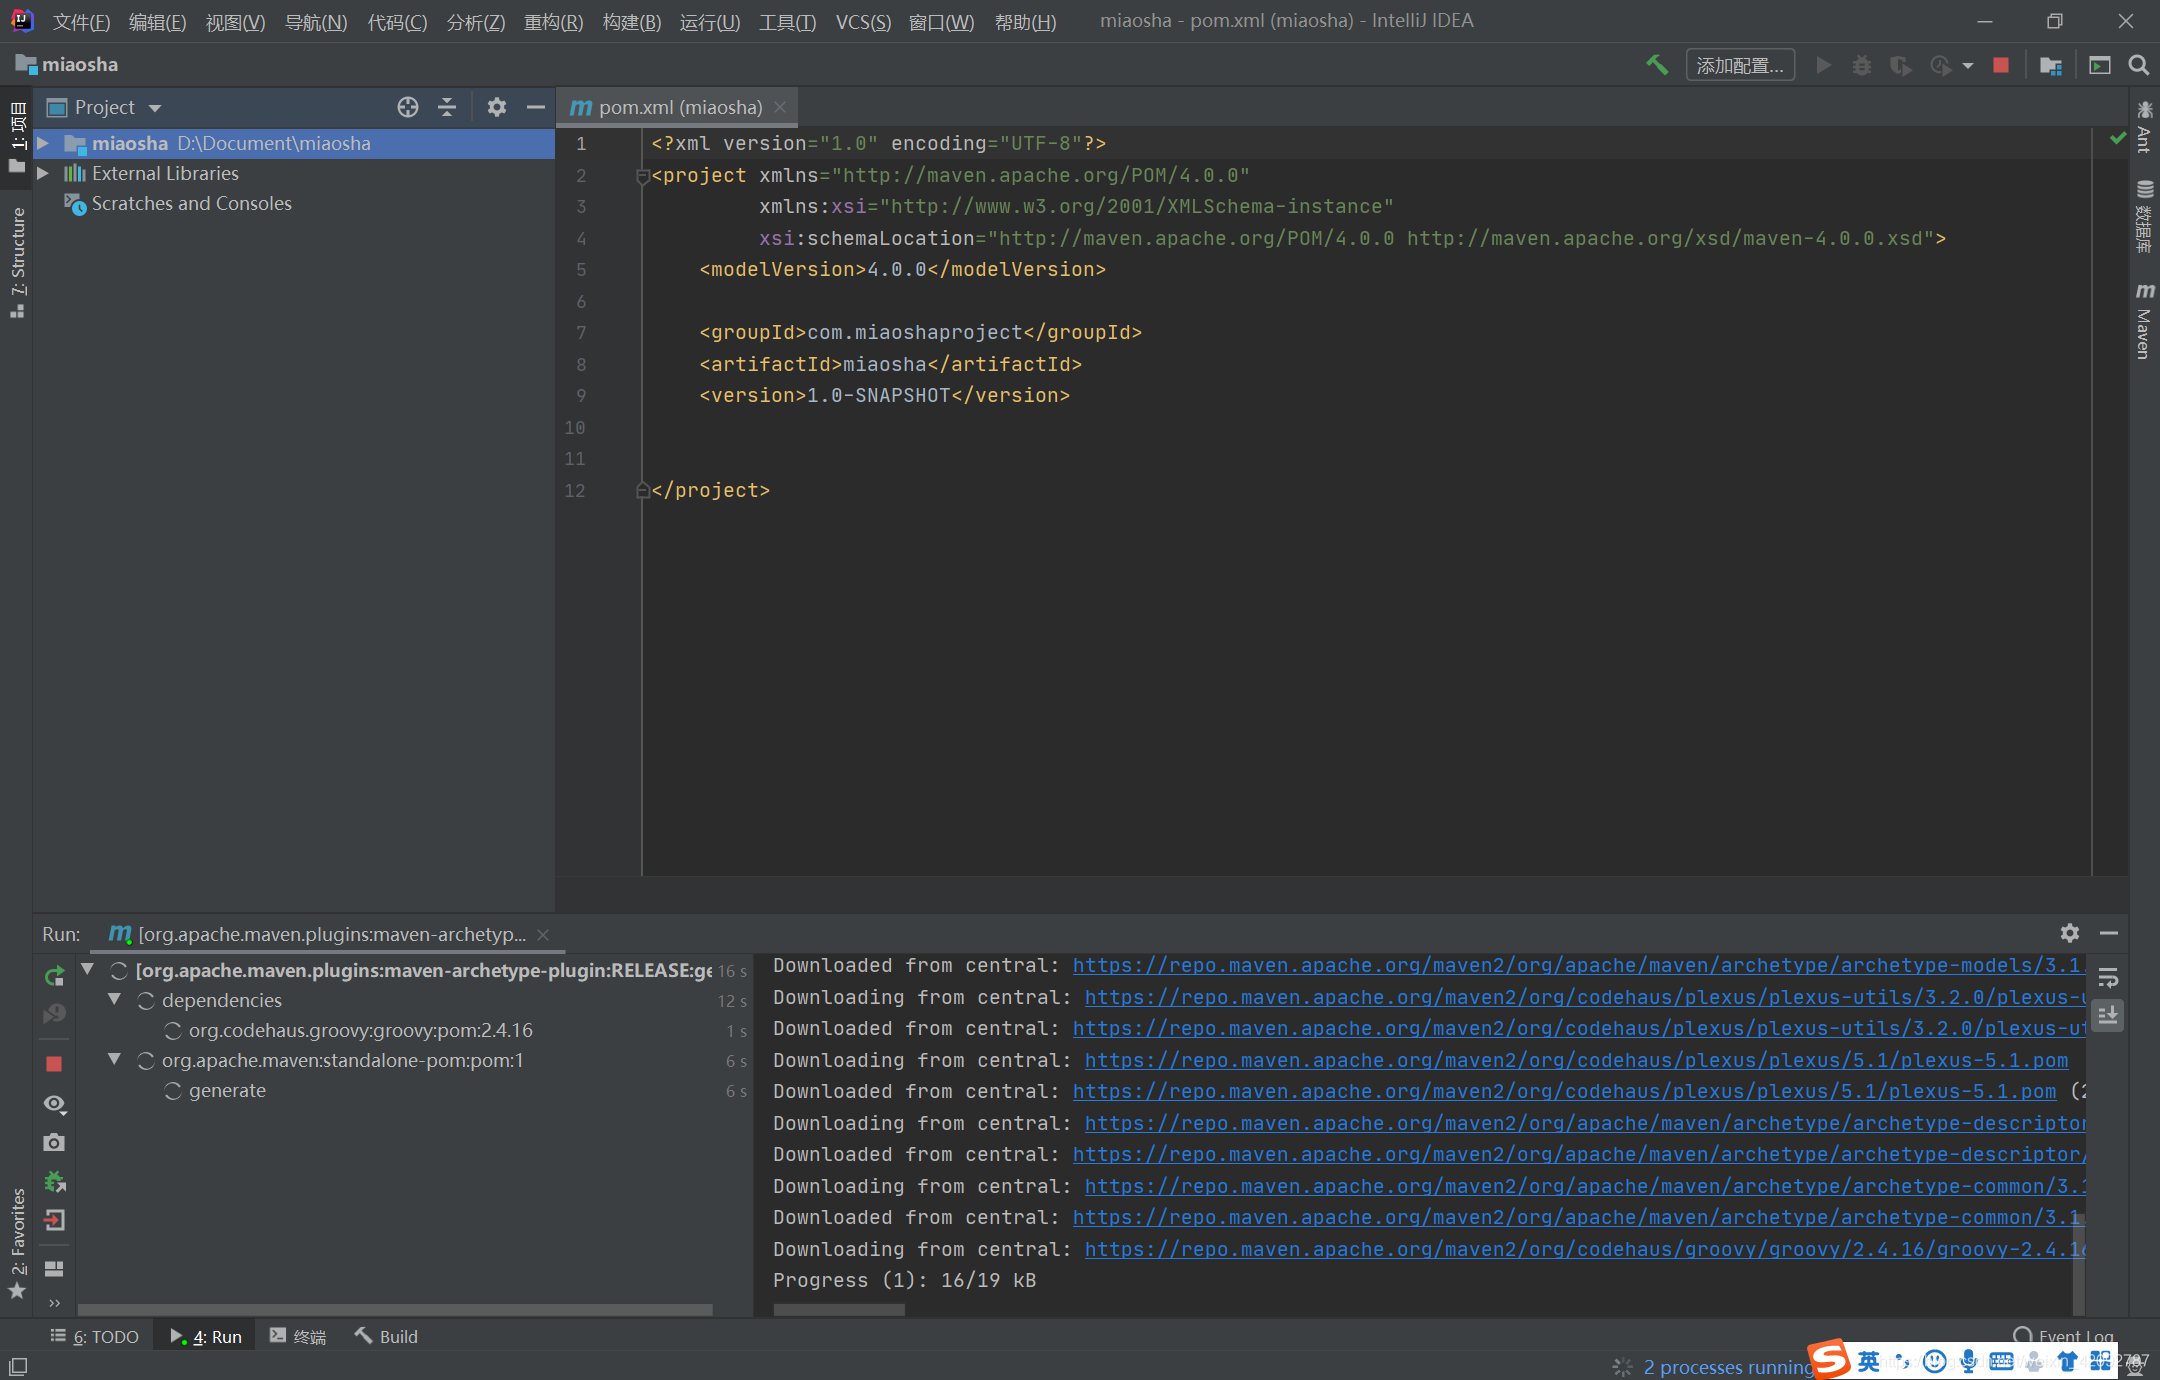Viewport: 2160px width, 1380px height.
Task: Stop the running process with red square in top toolbar
Action: coord(2001,65)
